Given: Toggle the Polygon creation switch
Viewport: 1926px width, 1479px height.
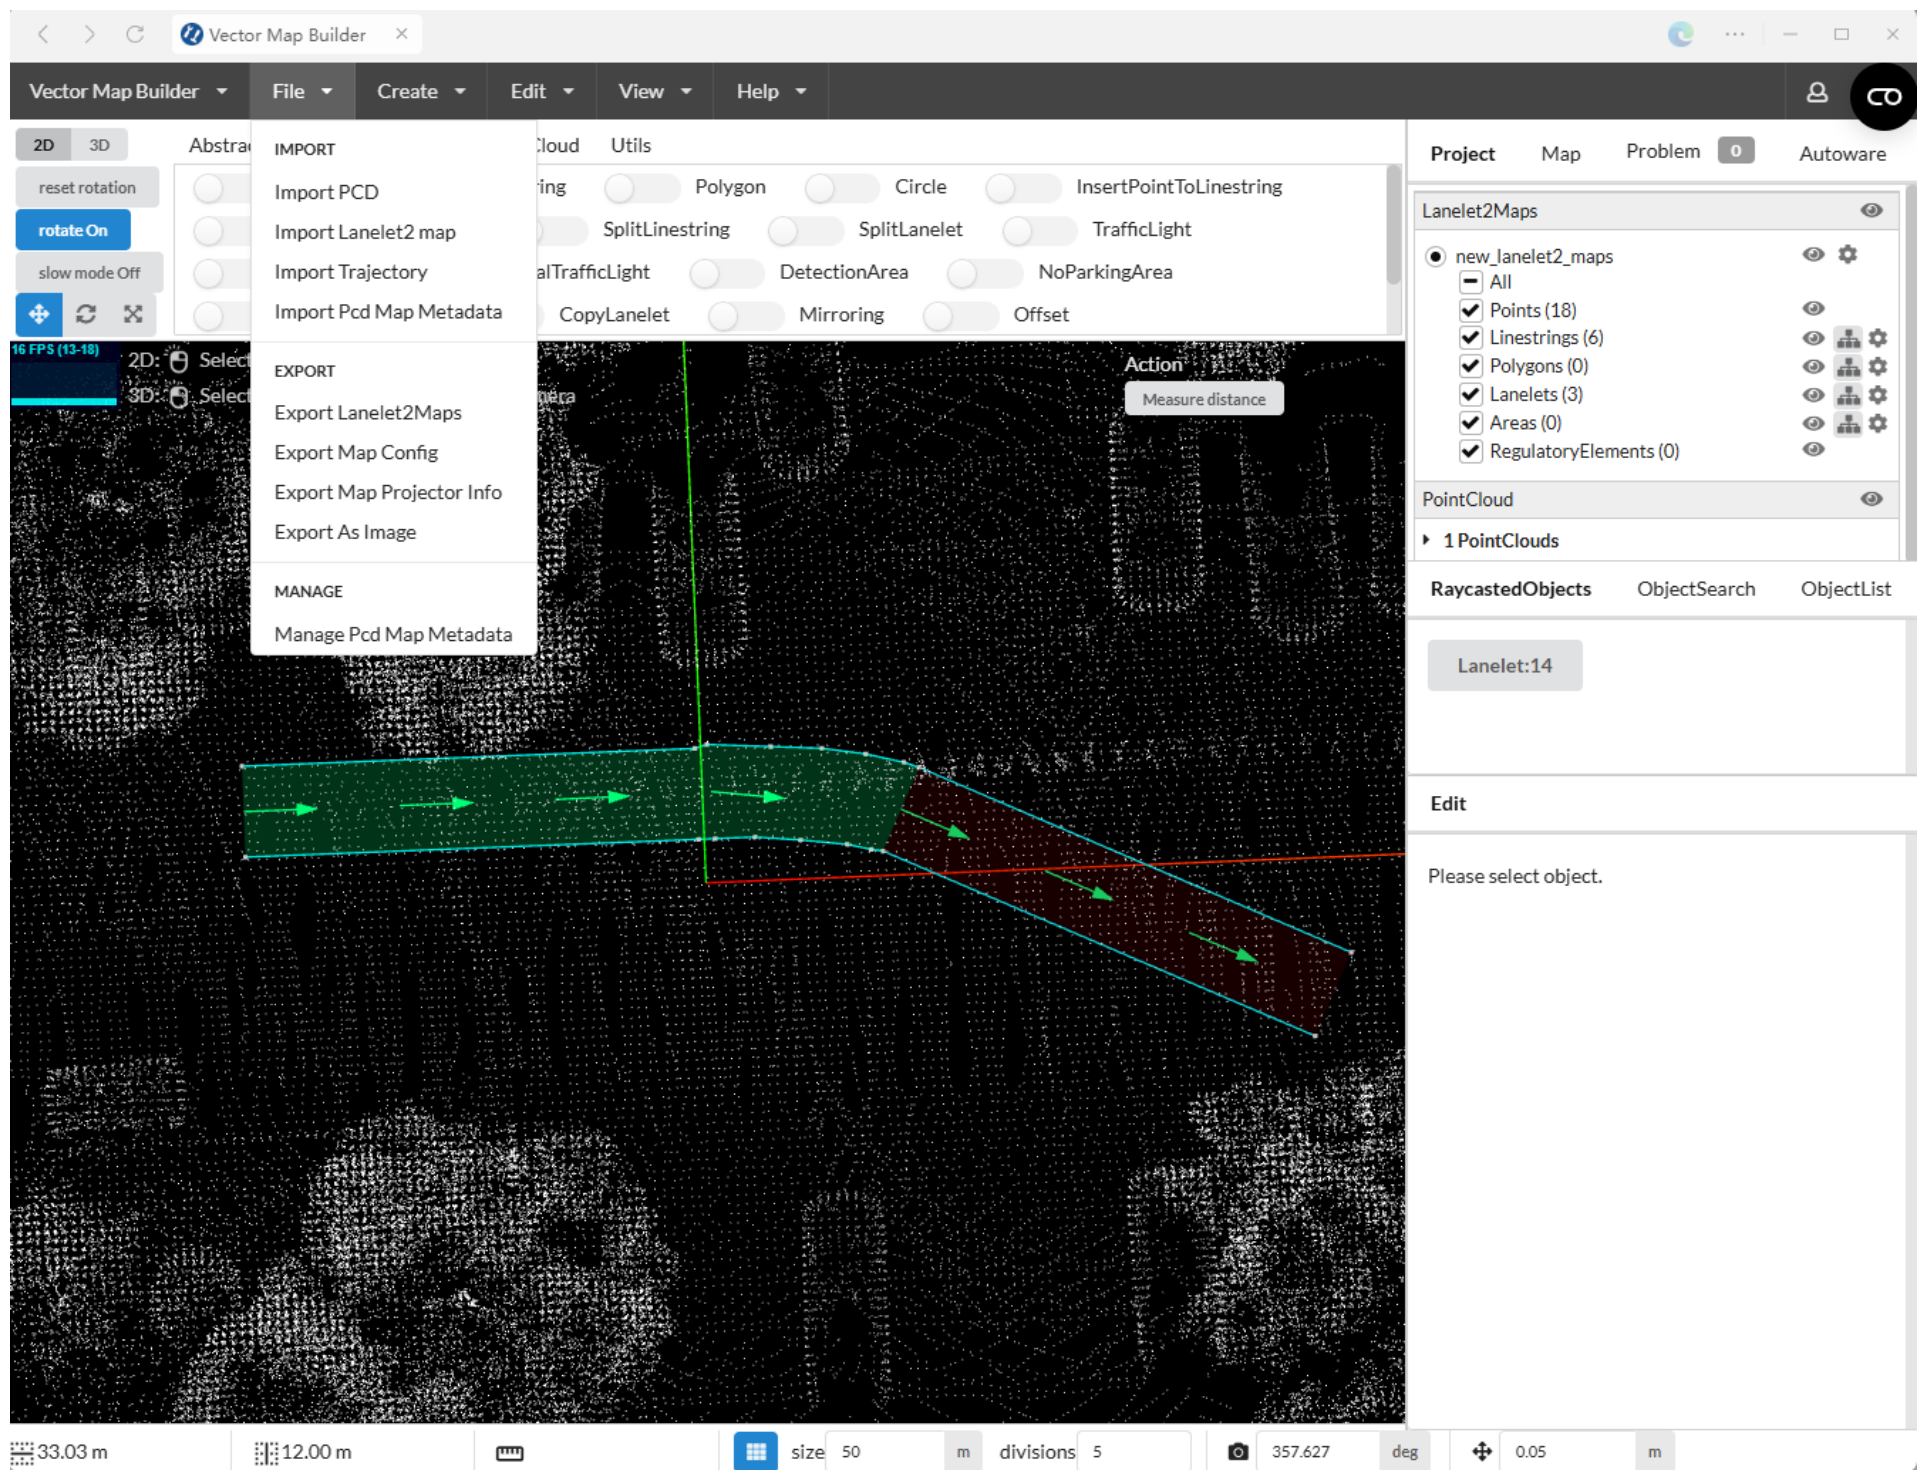Looking at the screenshot, I should (x=641, y=187).
